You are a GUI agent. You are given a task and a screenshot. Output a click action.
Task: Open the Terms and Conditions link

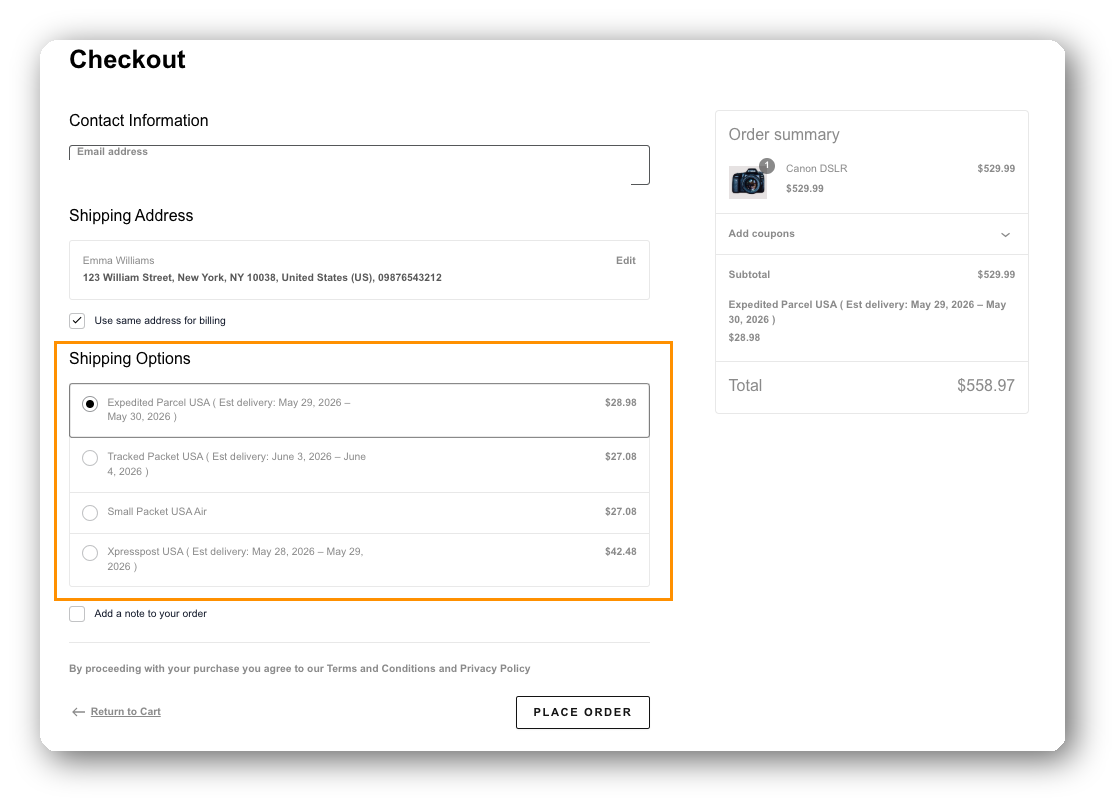point(381,668)
